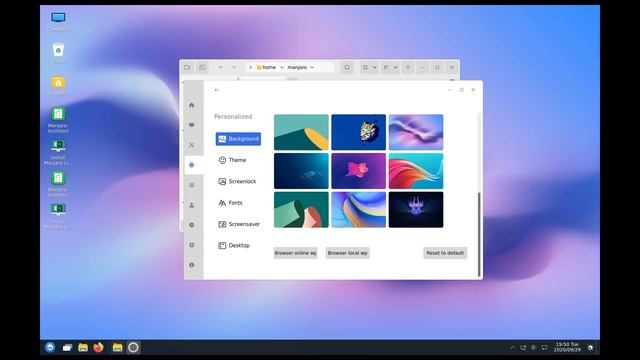Toggle the side panel icon in file manager

point(202,67)
